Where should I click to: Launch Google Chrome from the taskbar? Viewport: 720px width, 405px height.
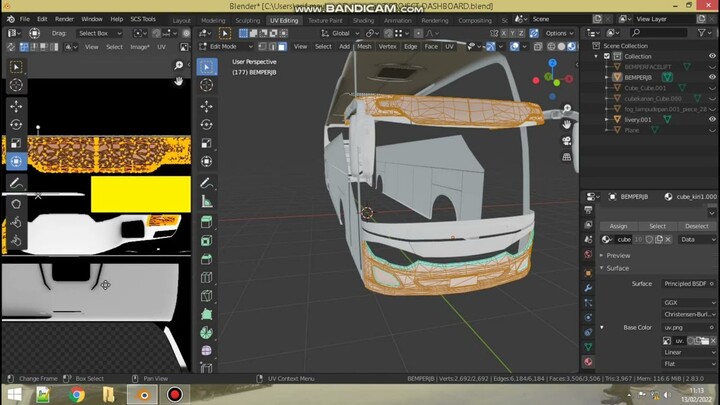[x=77, y=394]
